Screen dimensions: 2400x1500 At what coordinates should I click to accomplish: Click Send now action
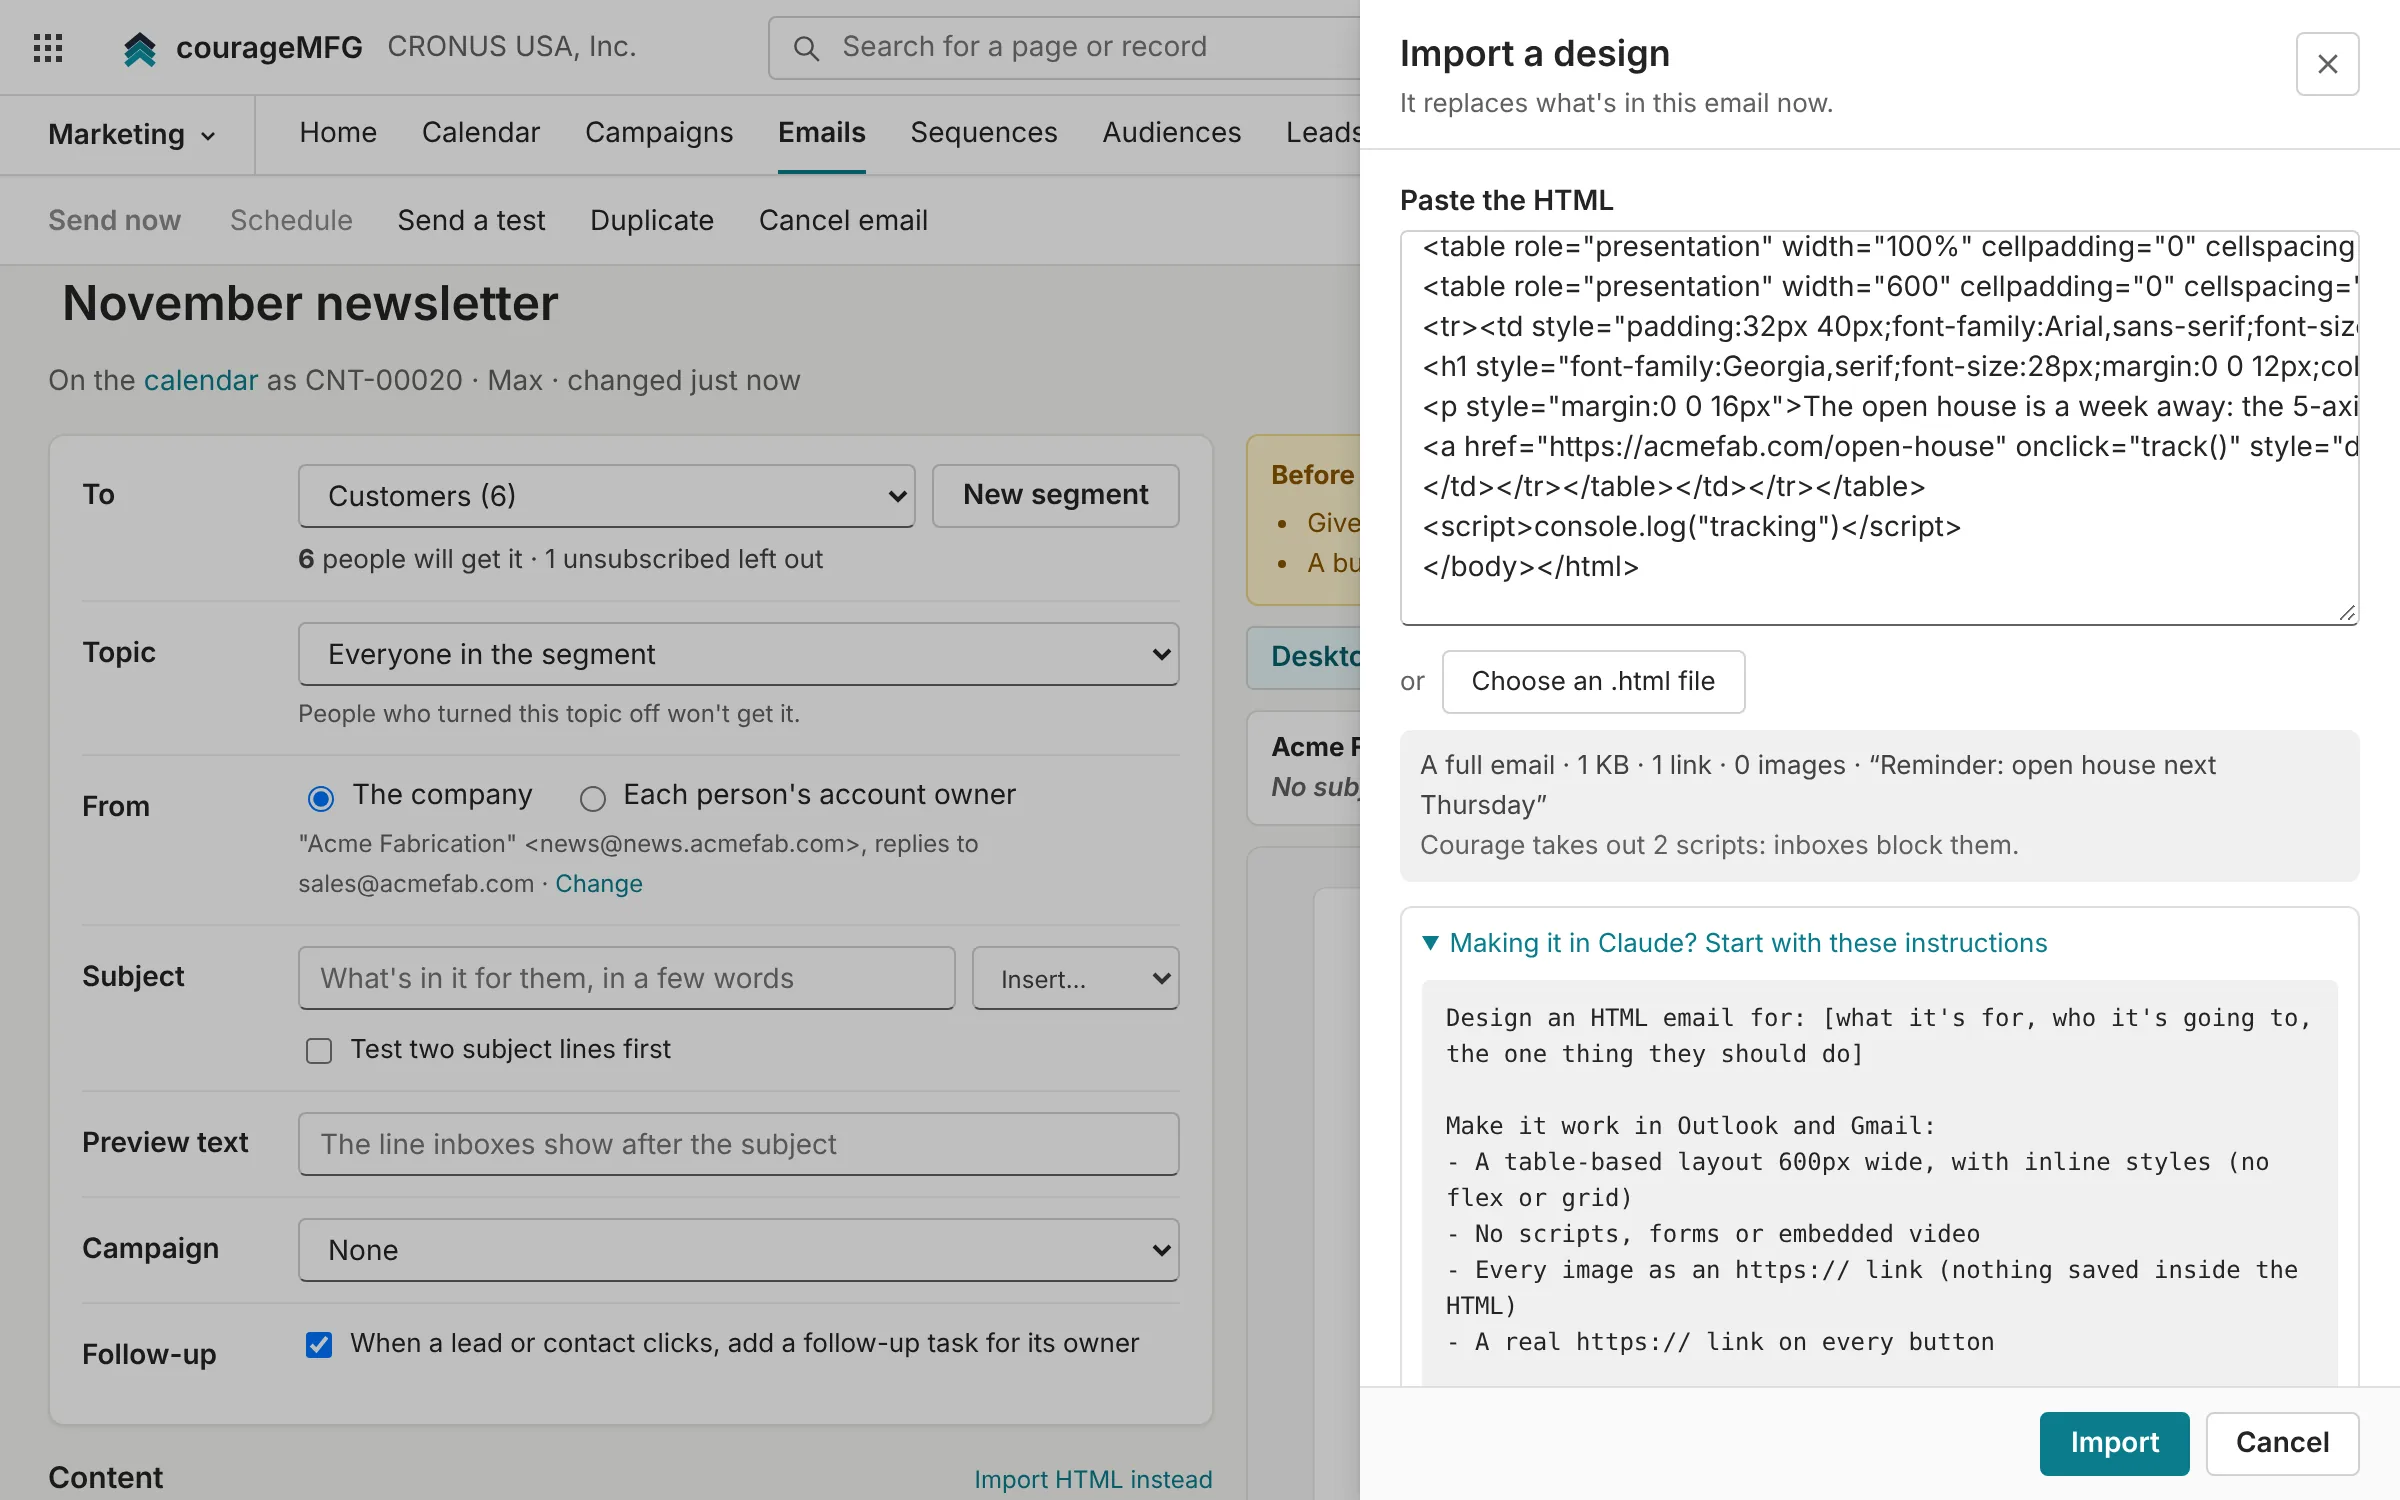click(x=115, y=220)
